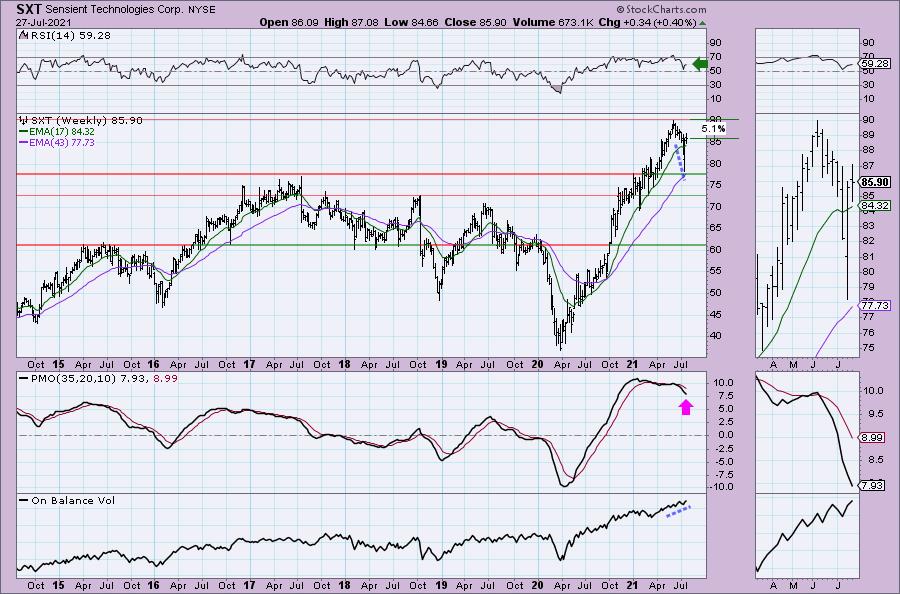Click the Chg +0.34 (+0.40%) value

tap(647, 22)
